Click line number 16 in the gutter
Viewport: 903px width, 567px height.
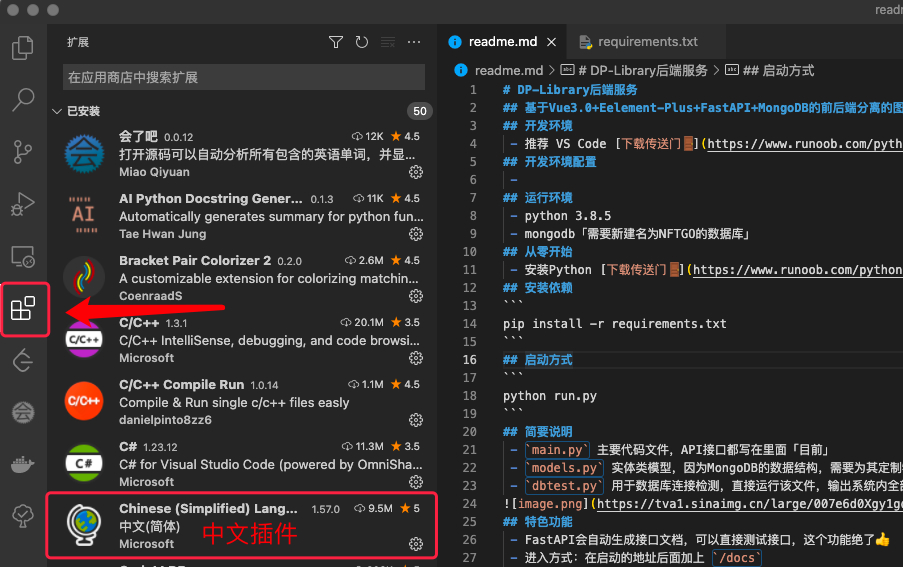[469, 360]
